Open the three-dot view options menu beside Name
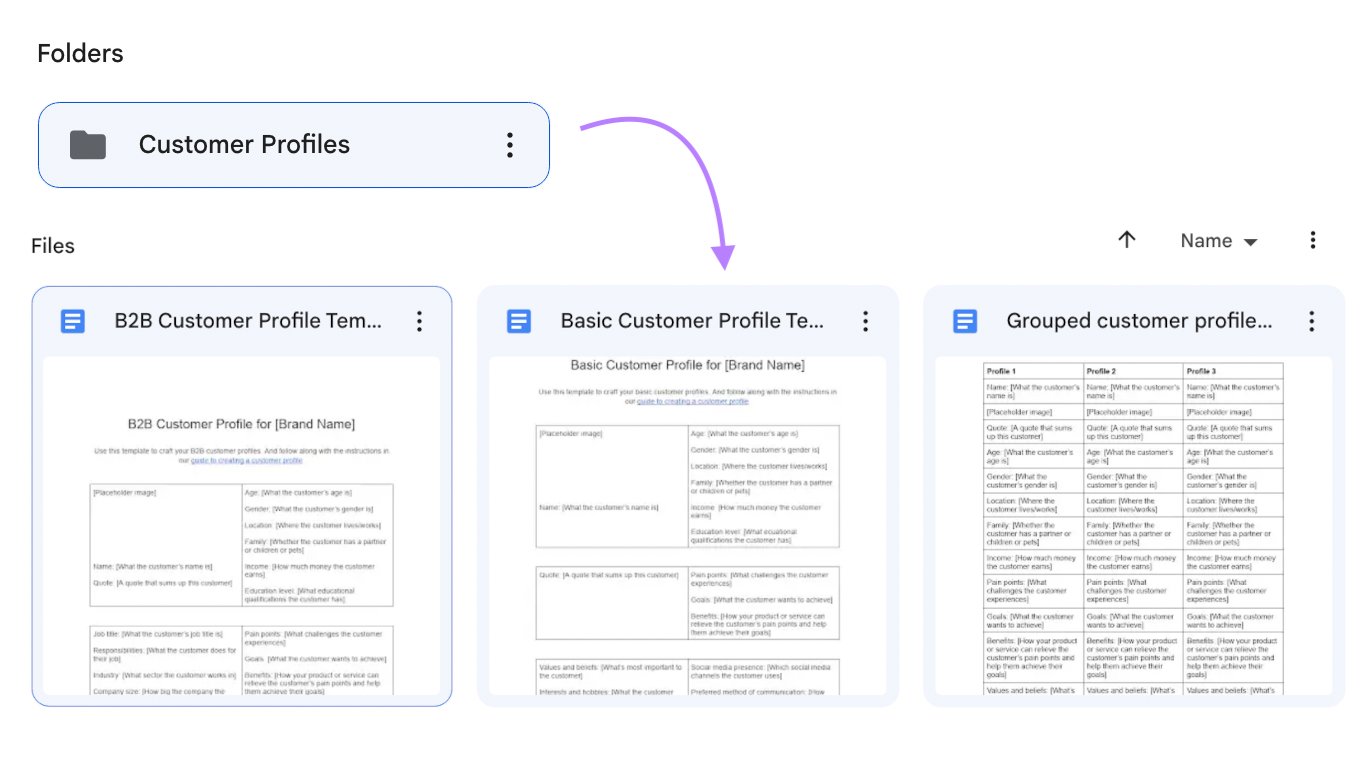 [x=1312, y=240]
